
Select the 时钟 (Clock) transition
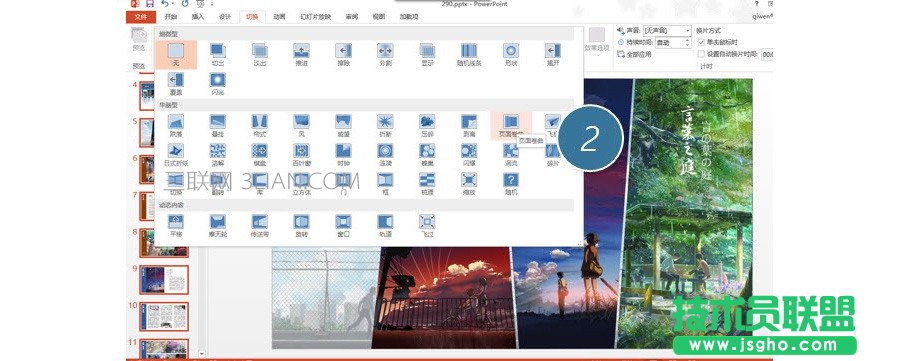tap(343, 155)
